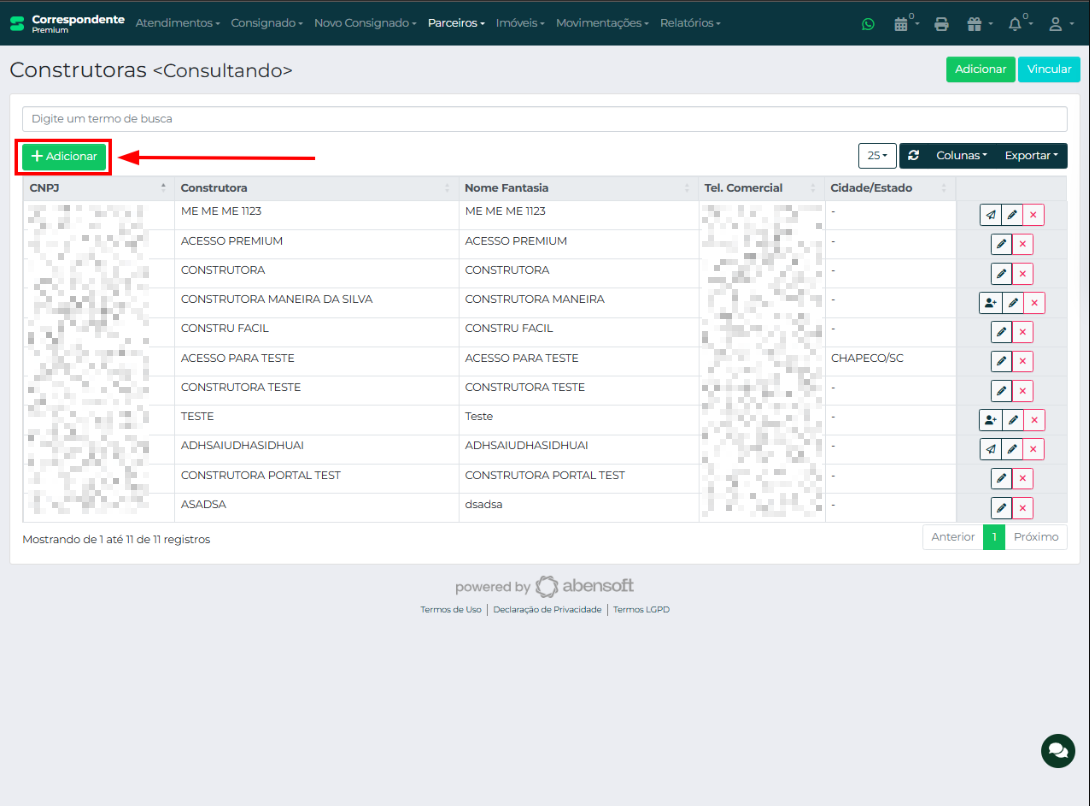Sort by the Cidade/Estado column header
1090x806 pixels.
click(x=889, y=188)
